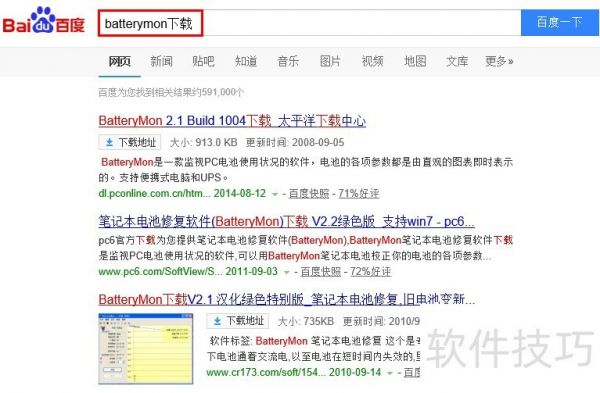The image size is (600, 393).
Task: Open the 地图 tab
Action: coord(415,61)
